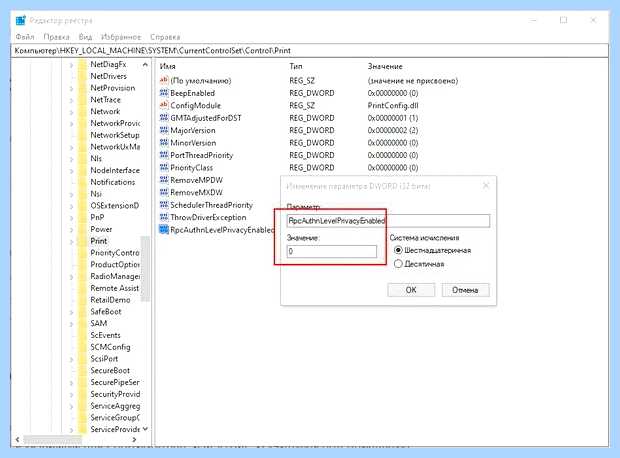The width and height of the screenshot is (620, 458).
Task: Click the Registry Editor app icon in title bar
Action: [x=21, y=20]
